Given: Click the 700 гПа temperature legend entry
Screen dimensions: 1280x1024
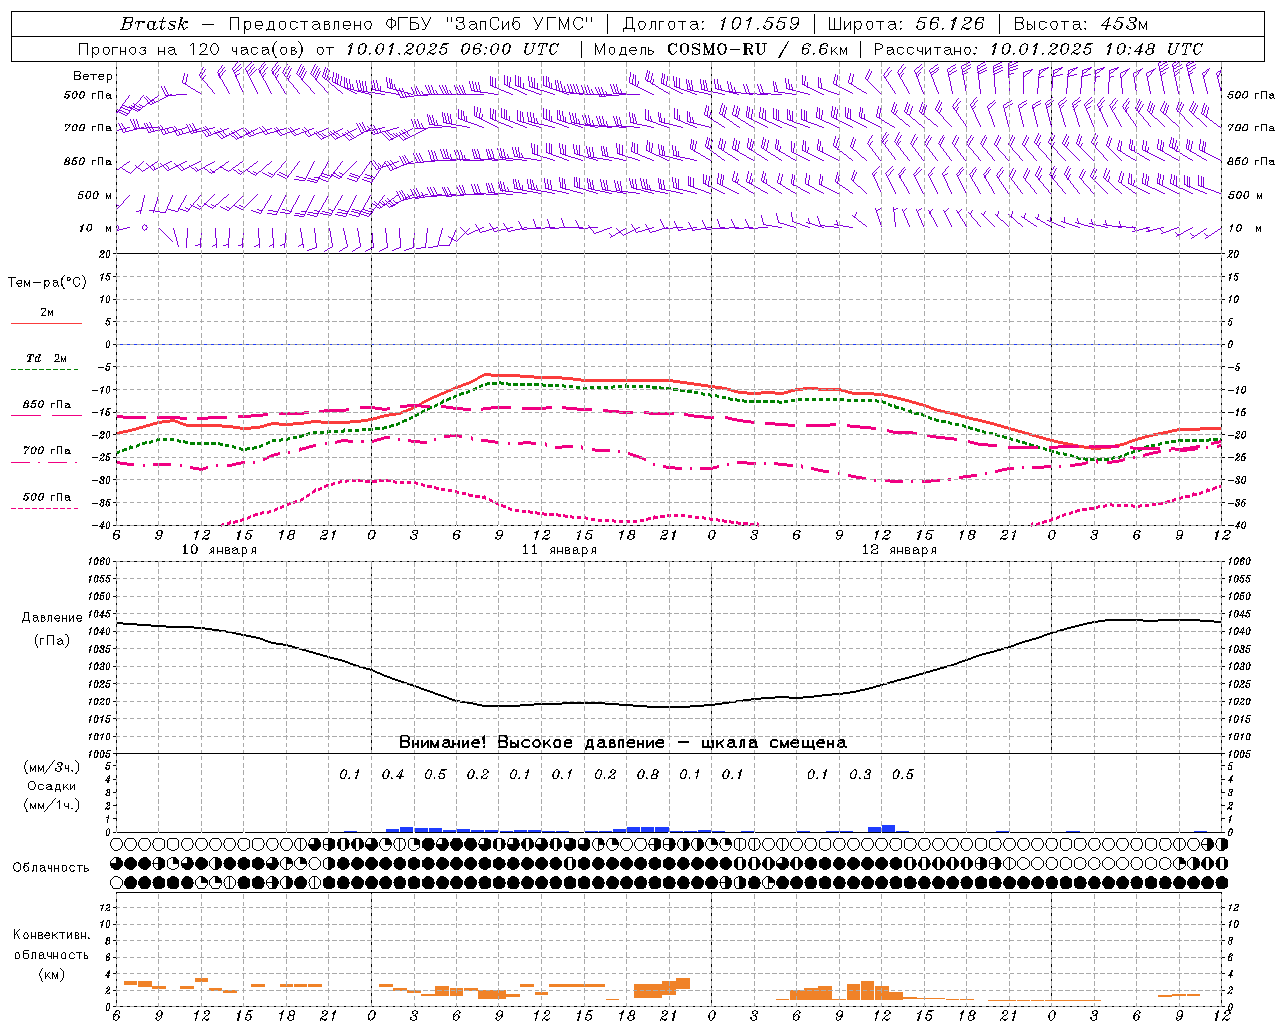Looking at the screenshot, I should [47, 451].
